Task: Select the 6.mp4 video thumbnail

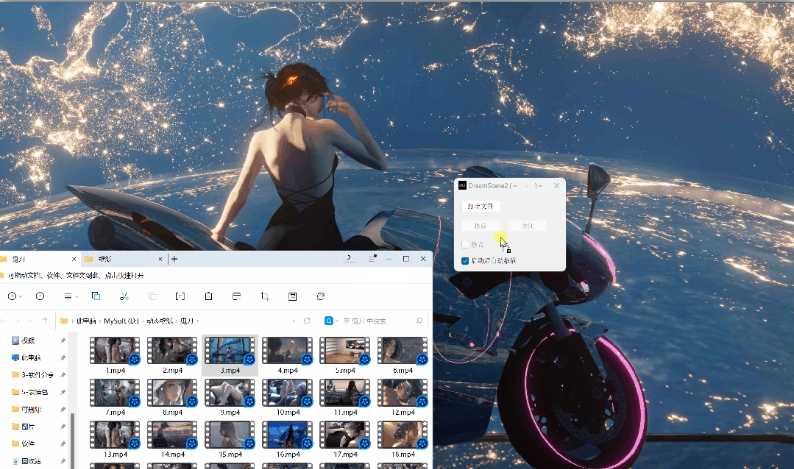Action: [403, 350]
